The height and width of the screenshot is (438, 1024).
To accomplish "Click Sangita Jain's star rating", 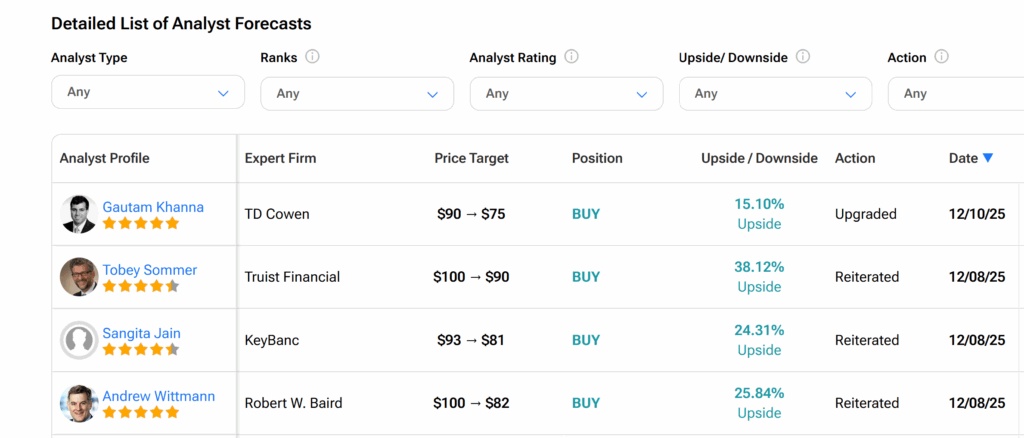I will [141, 350].
